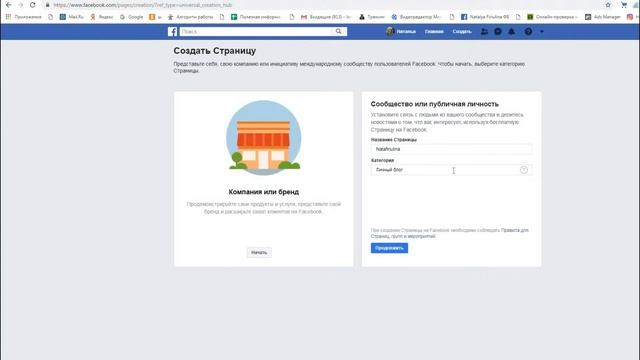Go to Главная in Facebook top bar
Image resolution: width=640 pixels, height=360 pixels.
click(x=434, y=31)
